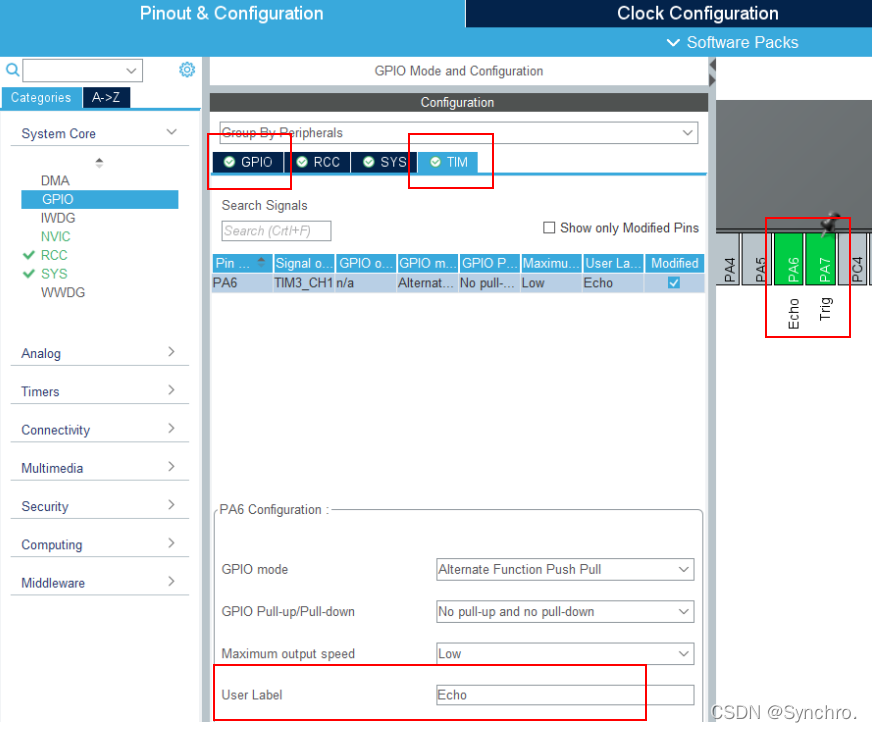Image resolution: width=872 pixels, height=732 pixels.
Task: Open the Software Packs menu
Action: pyautogui.click(x=732, y=42)
